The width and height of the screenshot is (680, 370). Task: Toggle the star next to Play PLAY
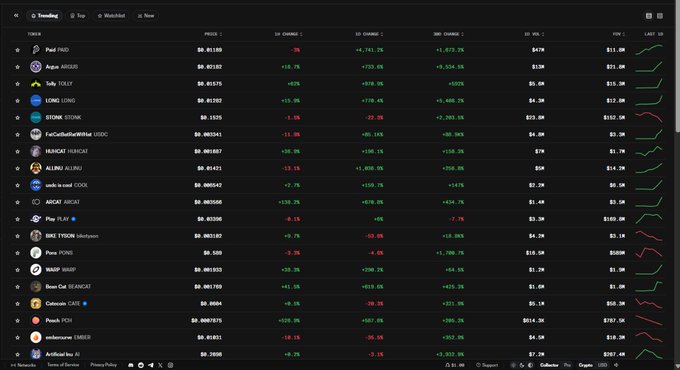click(x=17, y=219)
